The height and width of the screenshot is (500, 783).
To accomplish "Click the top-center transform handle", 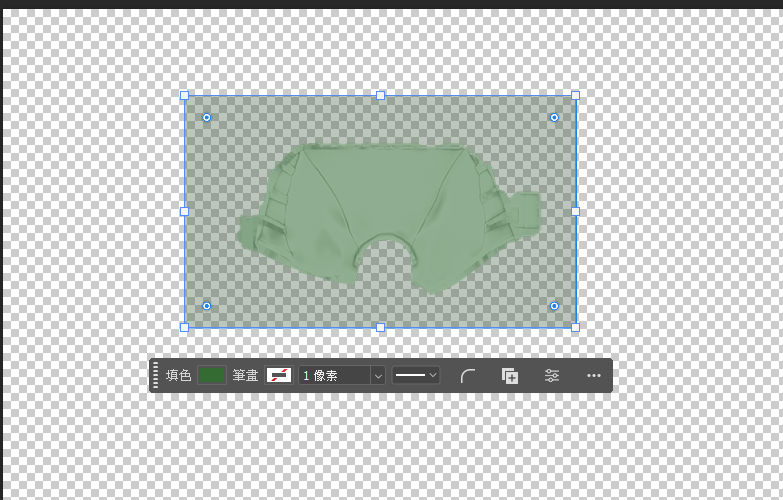I will (x=380, y=95).
